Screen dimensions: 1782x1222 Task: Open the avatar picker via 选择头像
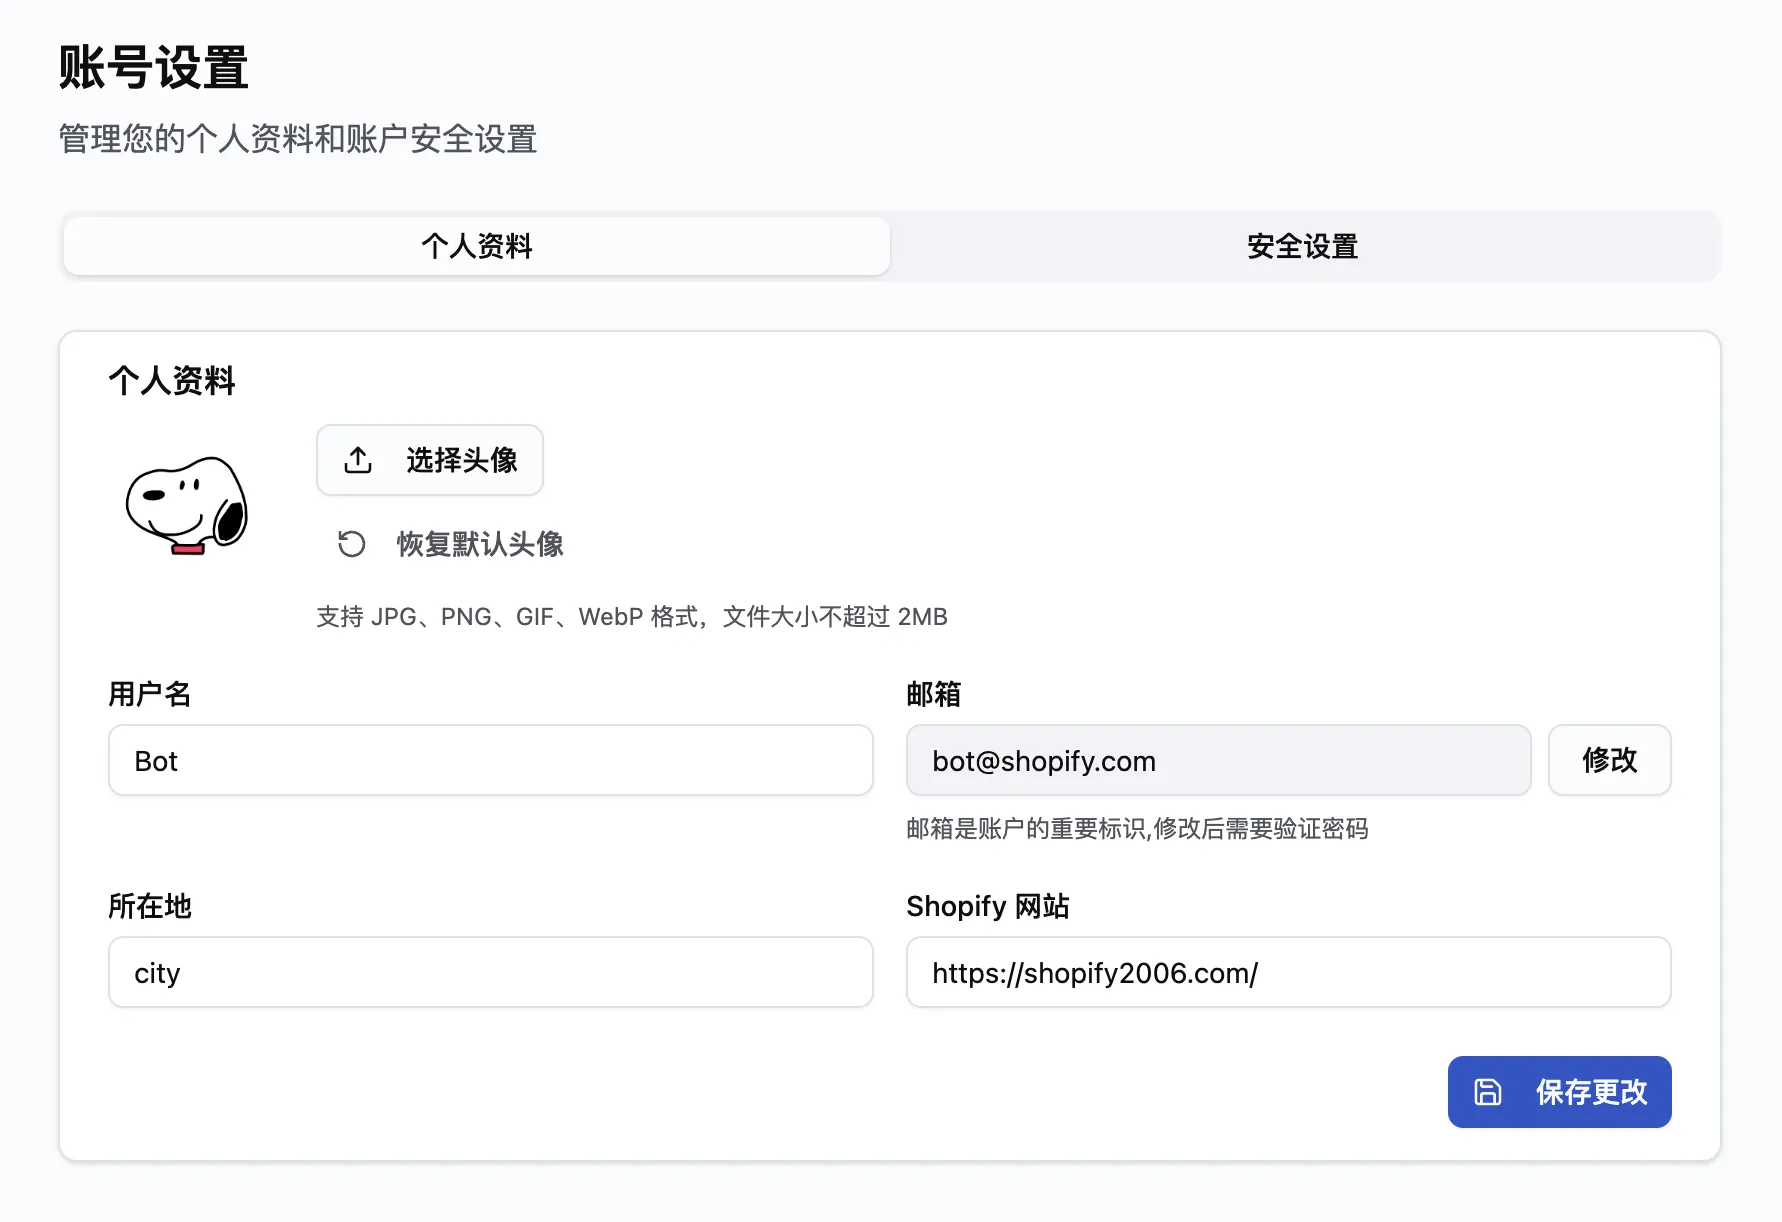(430, 459)
